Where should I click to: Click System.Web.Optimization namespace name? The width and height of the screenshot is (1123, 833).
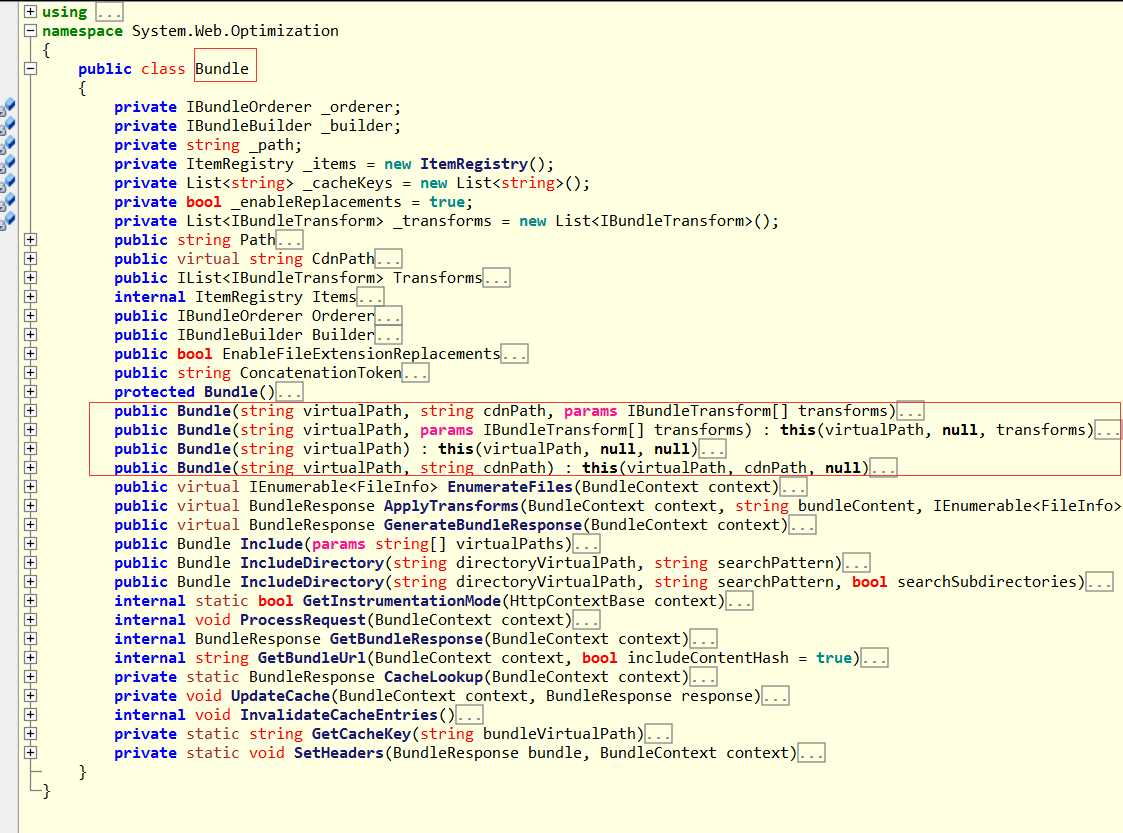pyautogui.click(x=235, y=31)
